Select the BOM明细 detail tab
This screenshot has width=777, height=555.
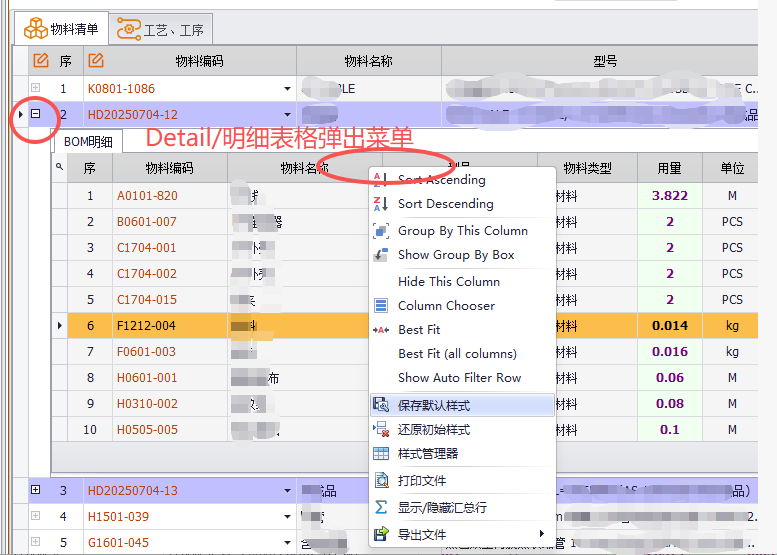(88, 142)
